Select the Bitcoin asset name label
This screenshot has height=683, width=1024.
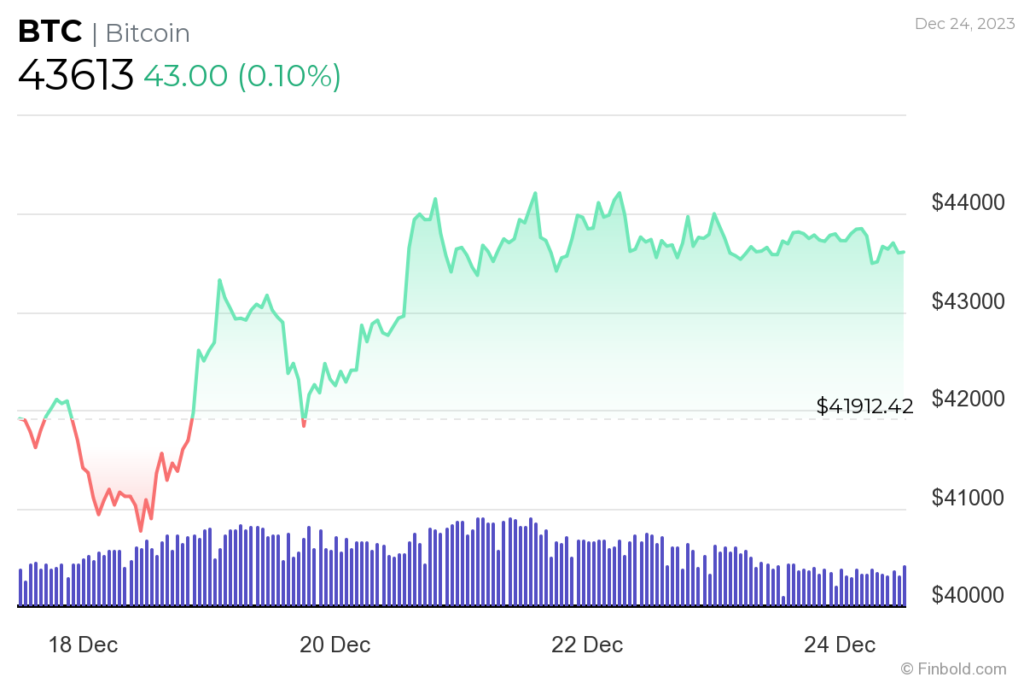(147, 33)
